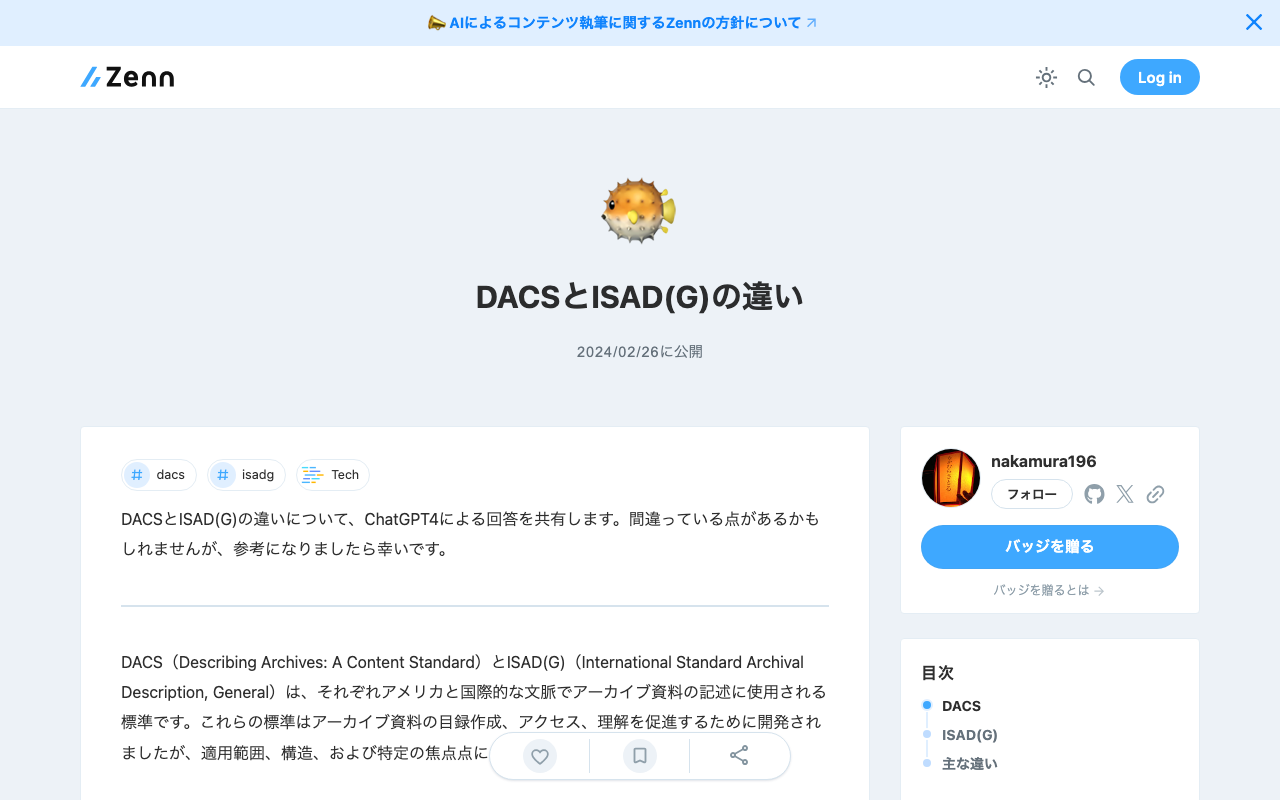
Task: Click the Zenn logo
Action: point(127,76)
